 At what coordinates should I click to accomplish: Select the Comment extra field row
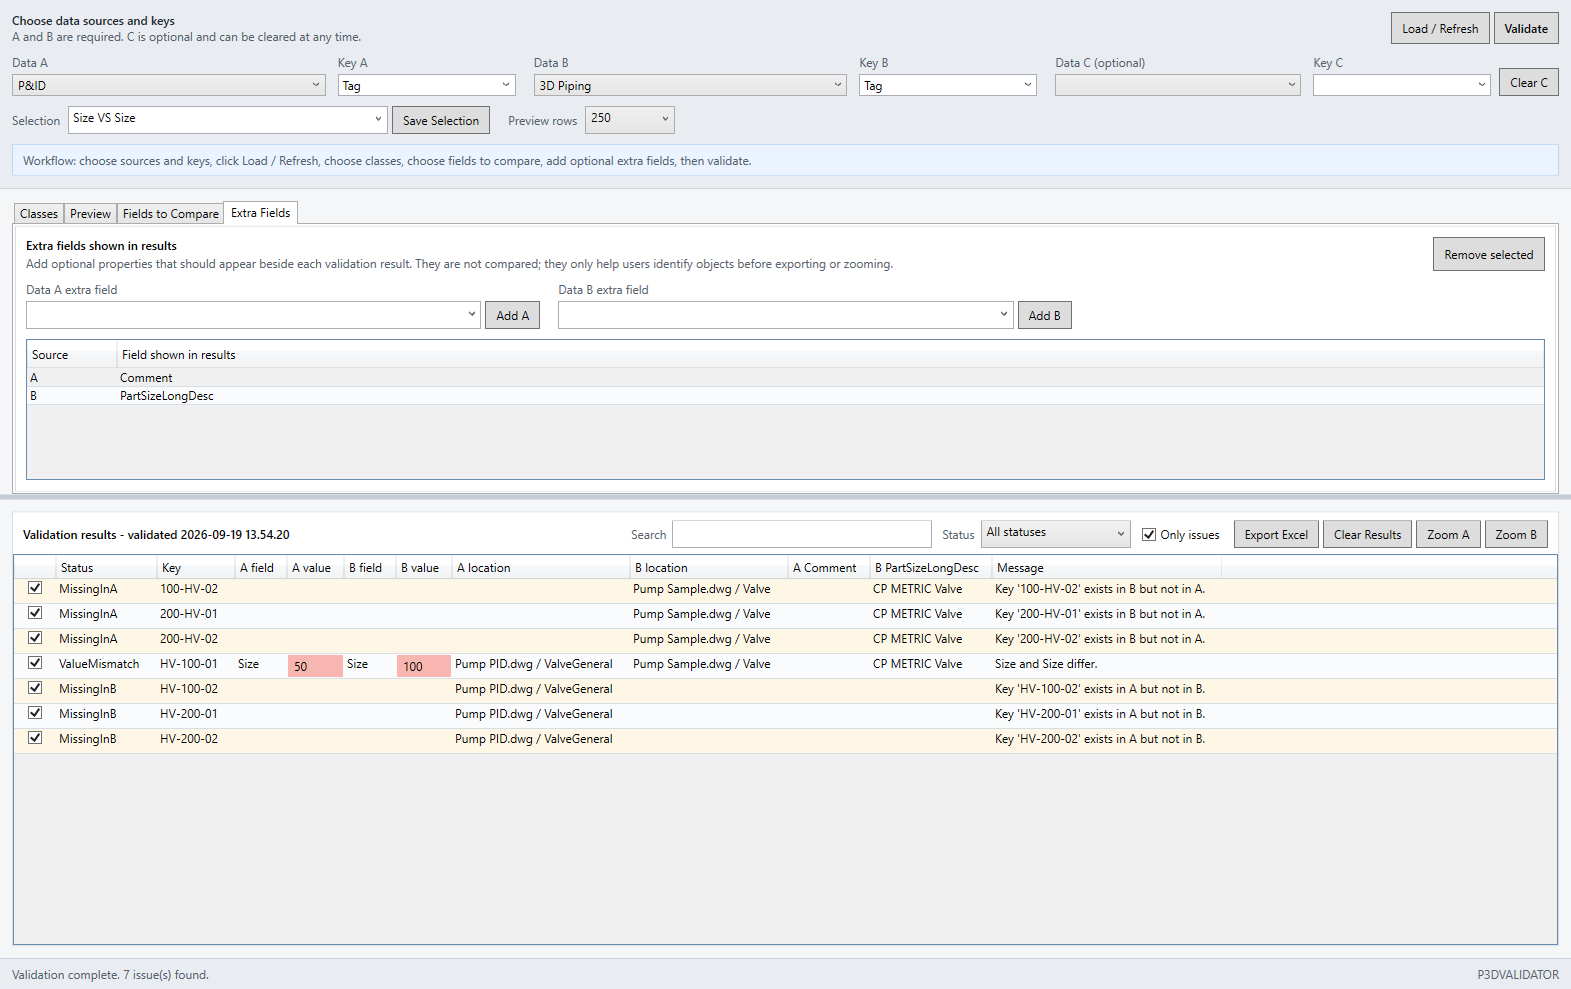tap(785, 377)
